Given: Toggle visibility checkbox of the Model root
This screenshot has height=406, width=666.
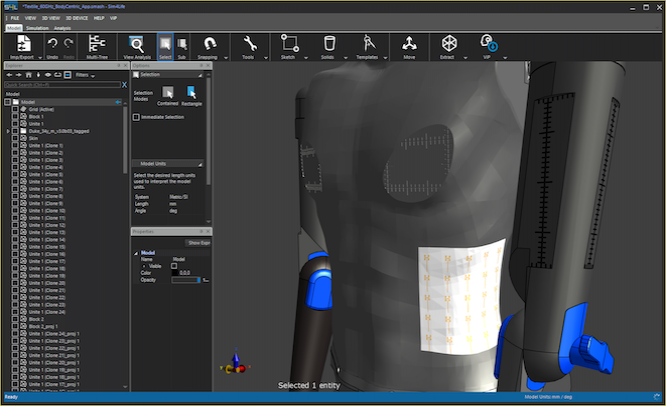Looking at the screenshot, I should tap(8, 102).
